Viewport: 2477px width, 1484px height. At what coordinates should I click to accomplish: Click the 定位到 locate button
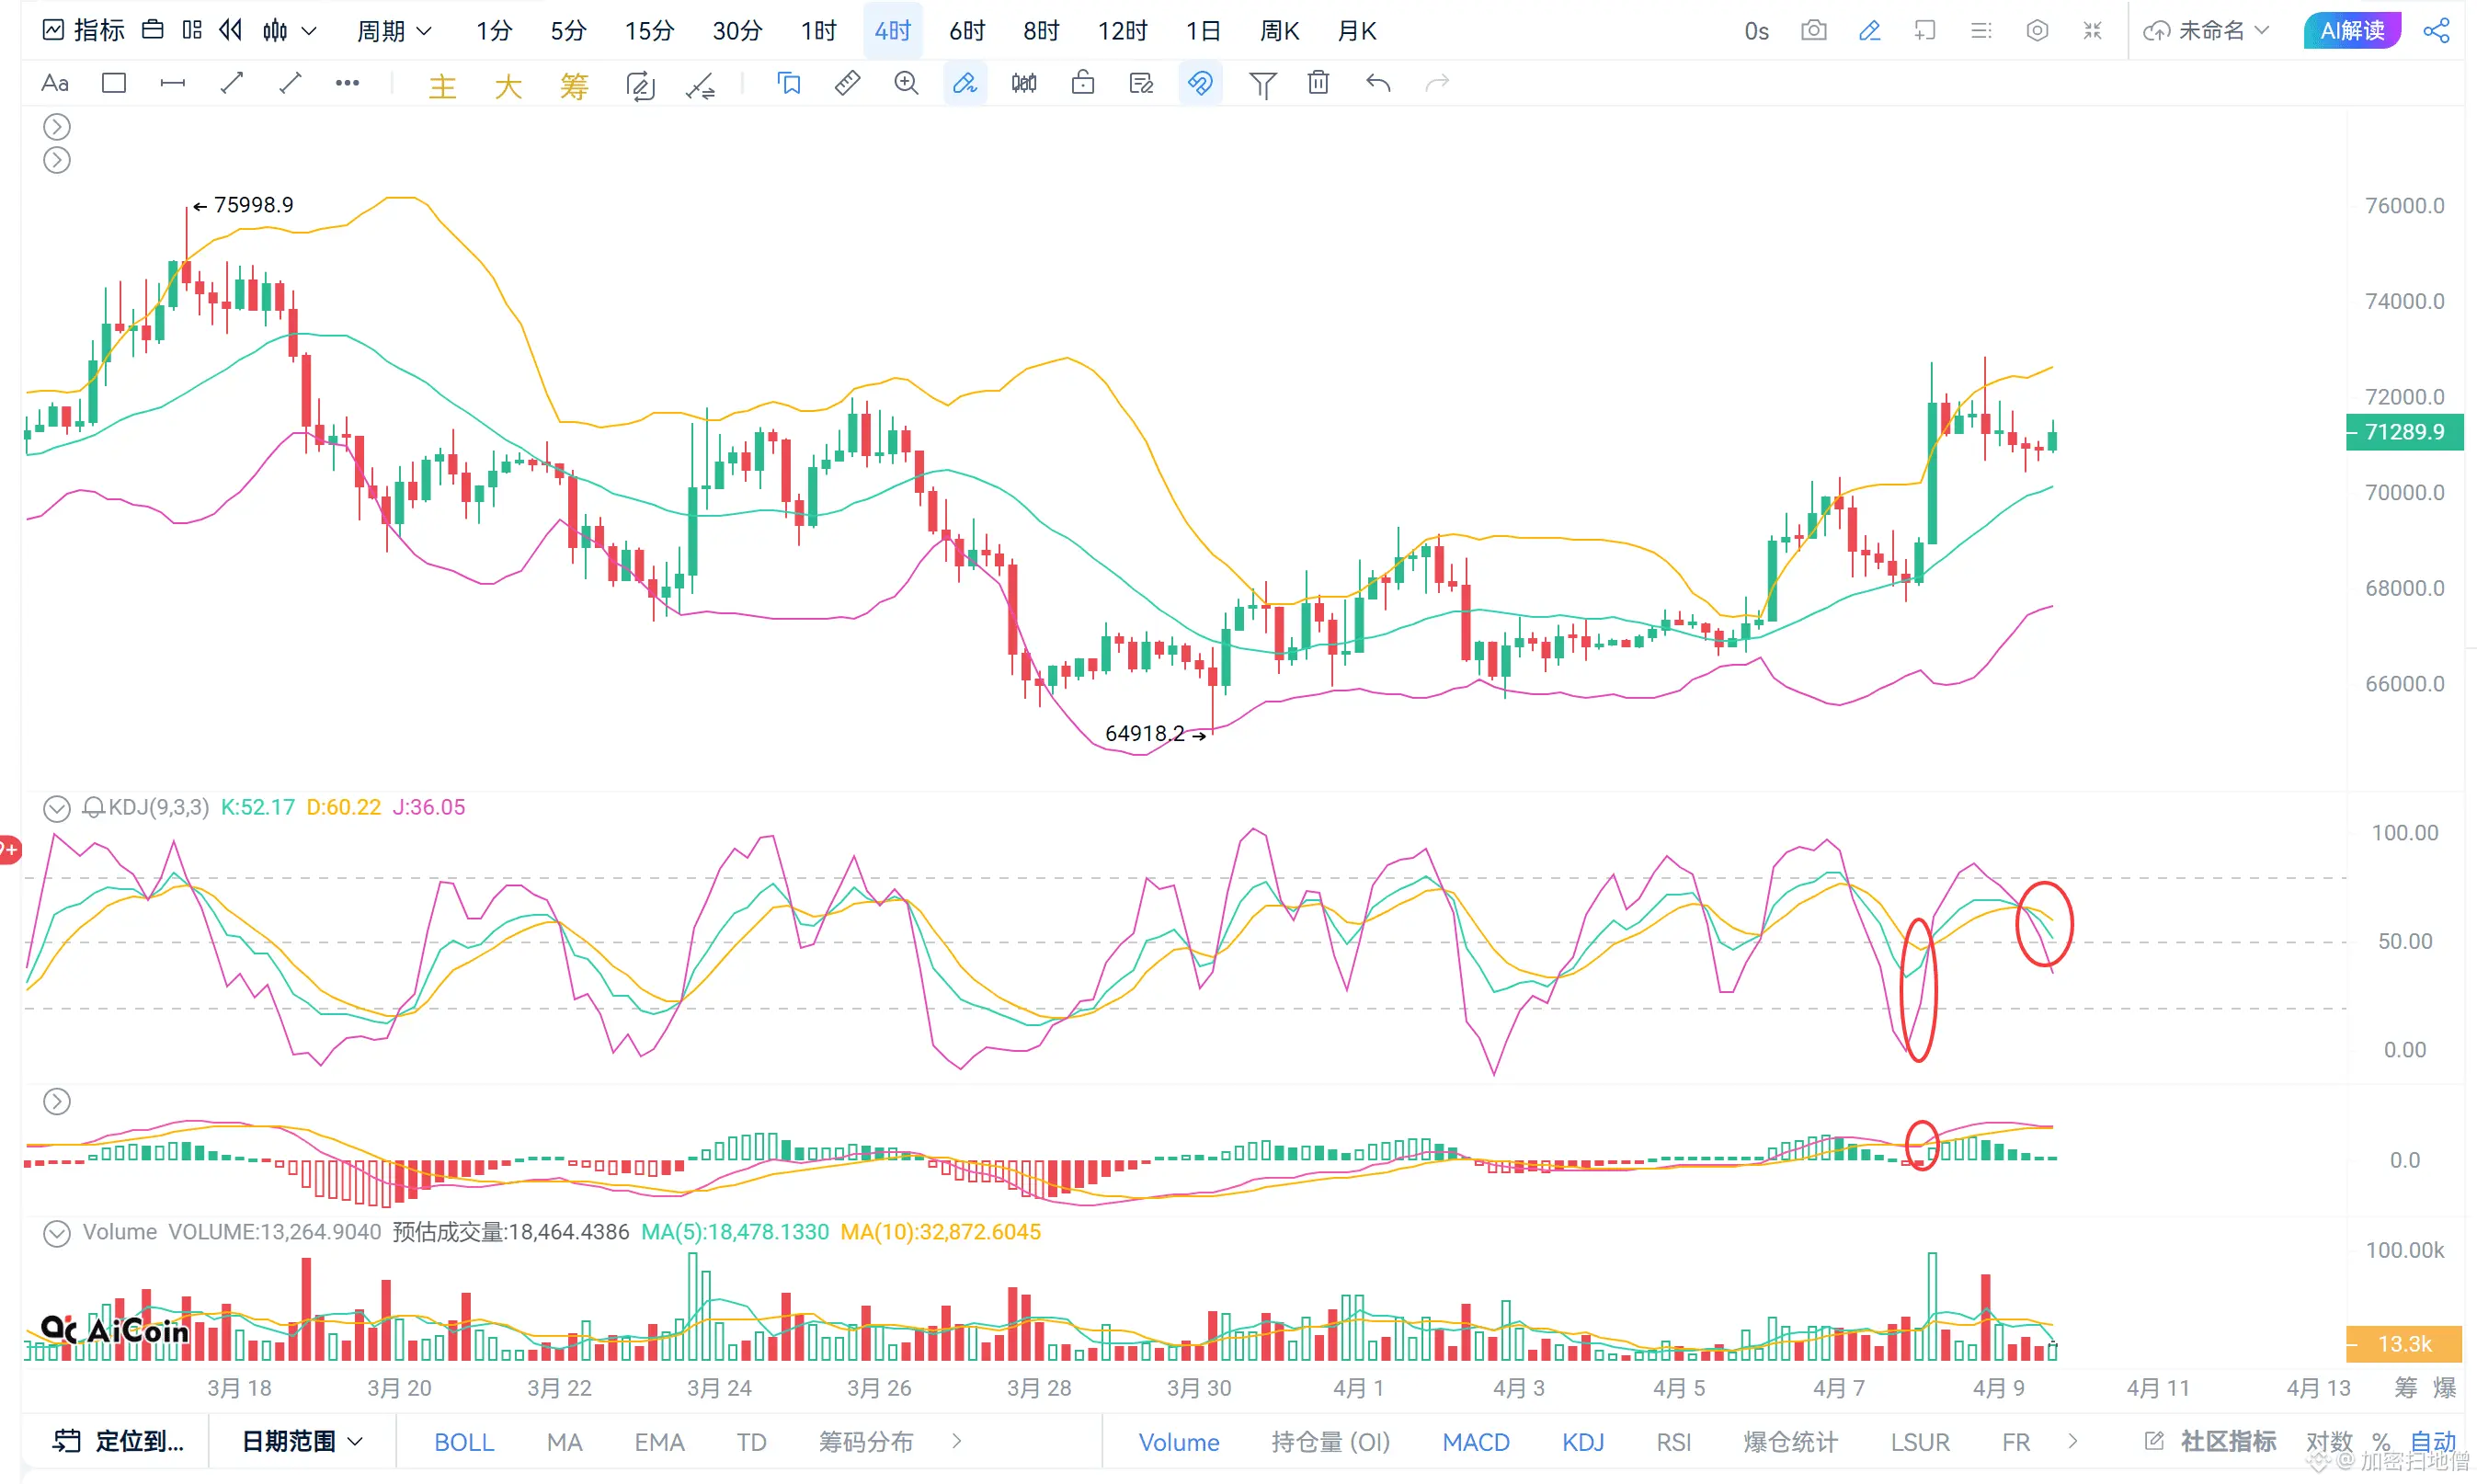[x=118, y=1441]
